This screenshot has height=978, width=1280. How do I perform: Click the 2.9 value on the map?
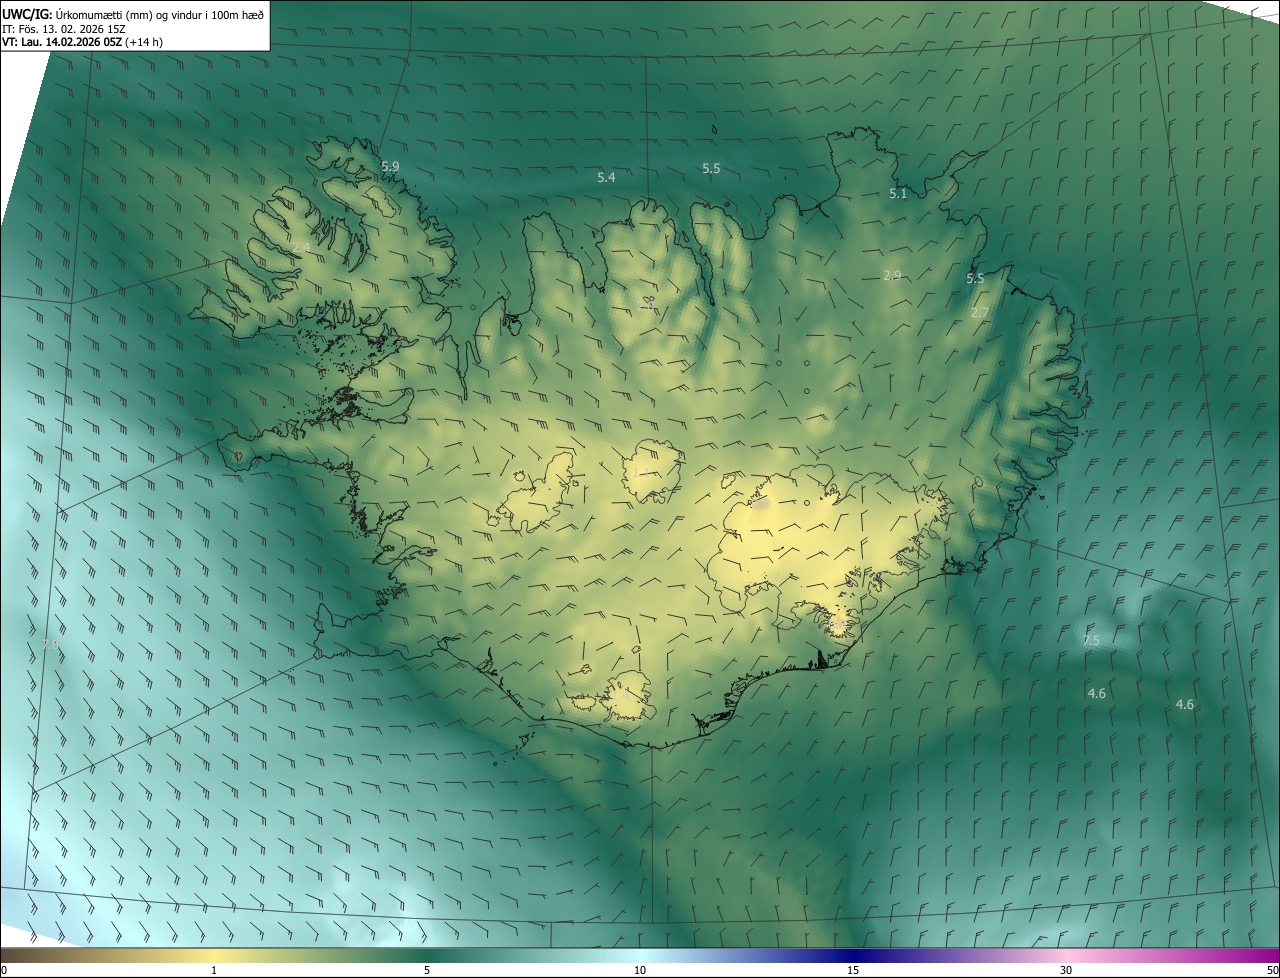pos(892,275)
